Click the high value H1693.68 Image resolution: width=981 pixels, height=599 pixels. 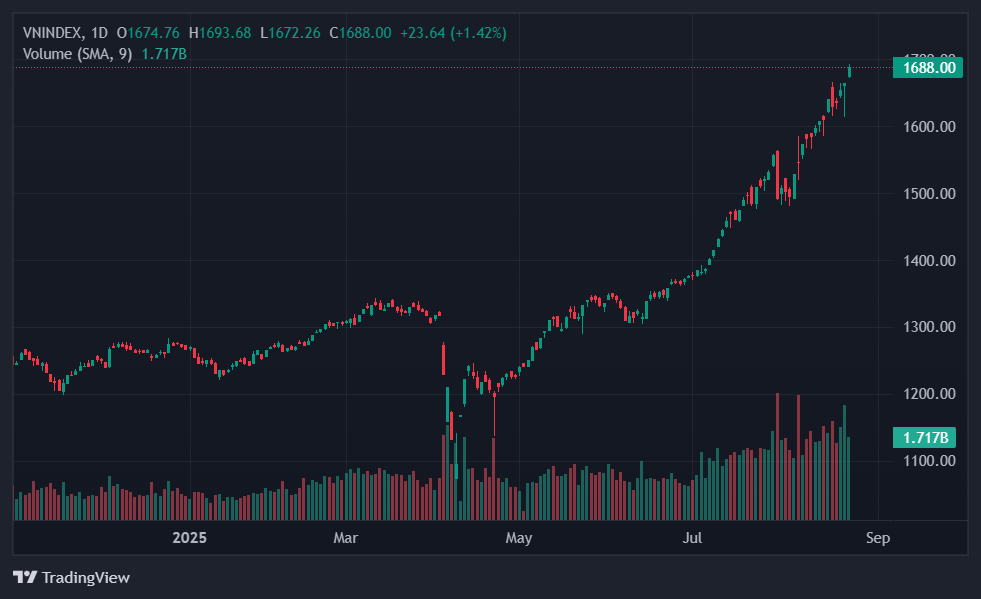220,33
